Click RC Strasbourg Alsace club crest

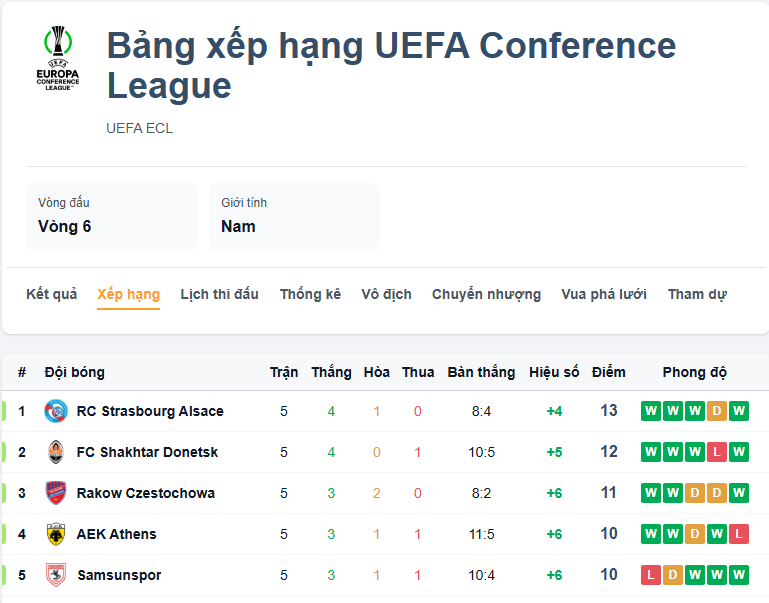[x=56, y=411]
